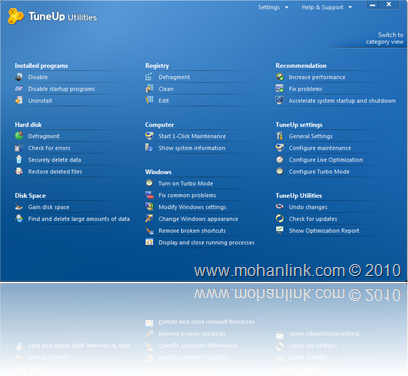Click the Change Windows appearance icon

point(149,218)
